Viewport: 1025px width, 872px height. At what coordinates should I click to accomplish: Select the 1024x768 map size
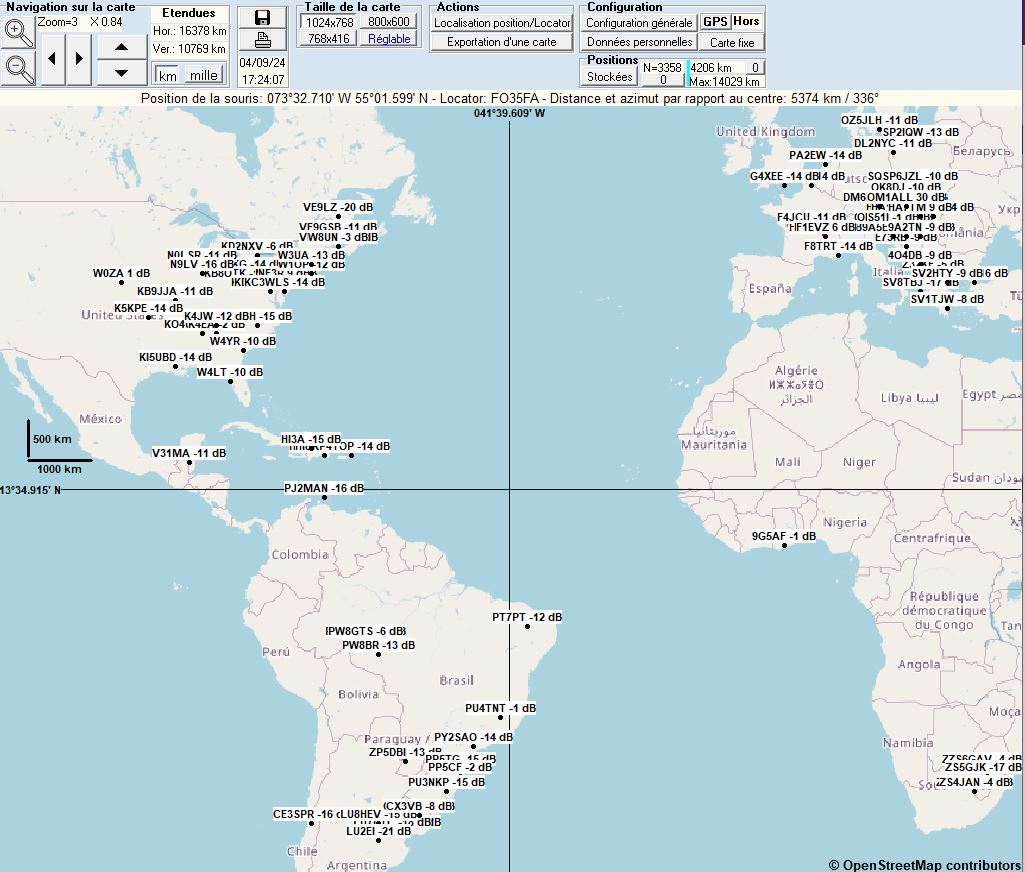tap(329, 22)
